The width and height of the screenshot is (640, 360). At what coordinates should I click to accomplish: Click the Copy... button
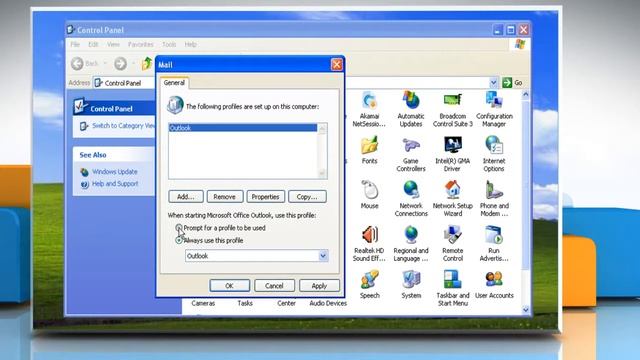pos(307,197)
